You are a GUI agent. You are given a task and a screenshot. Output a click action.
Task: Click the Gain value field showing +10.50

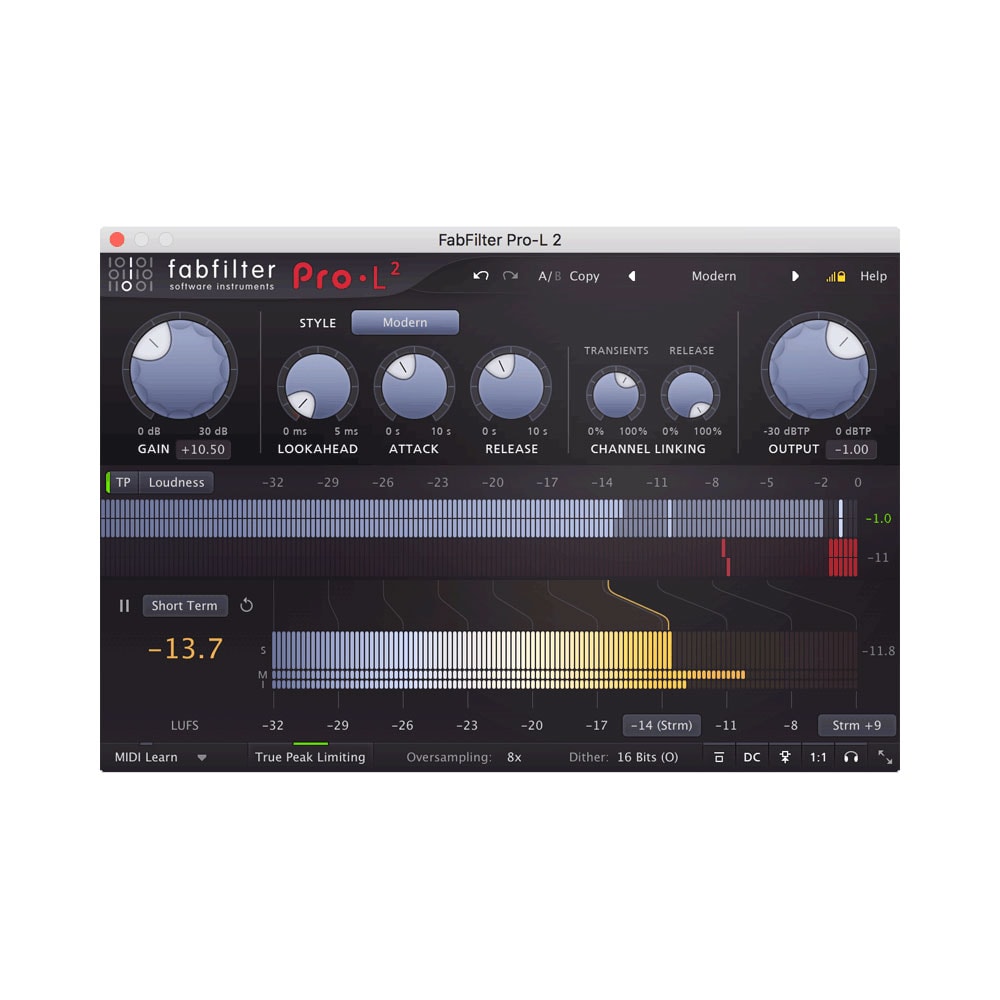pos(203,449)
